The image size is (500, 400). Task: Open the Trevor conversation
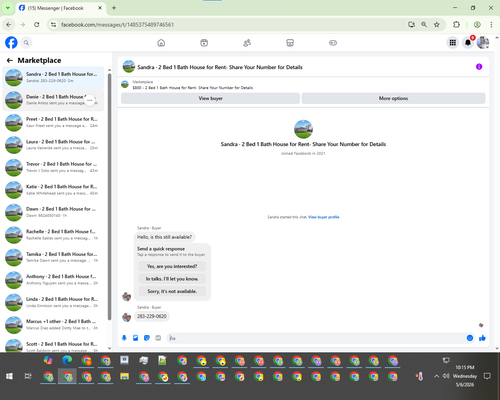(x=53, y=167)
